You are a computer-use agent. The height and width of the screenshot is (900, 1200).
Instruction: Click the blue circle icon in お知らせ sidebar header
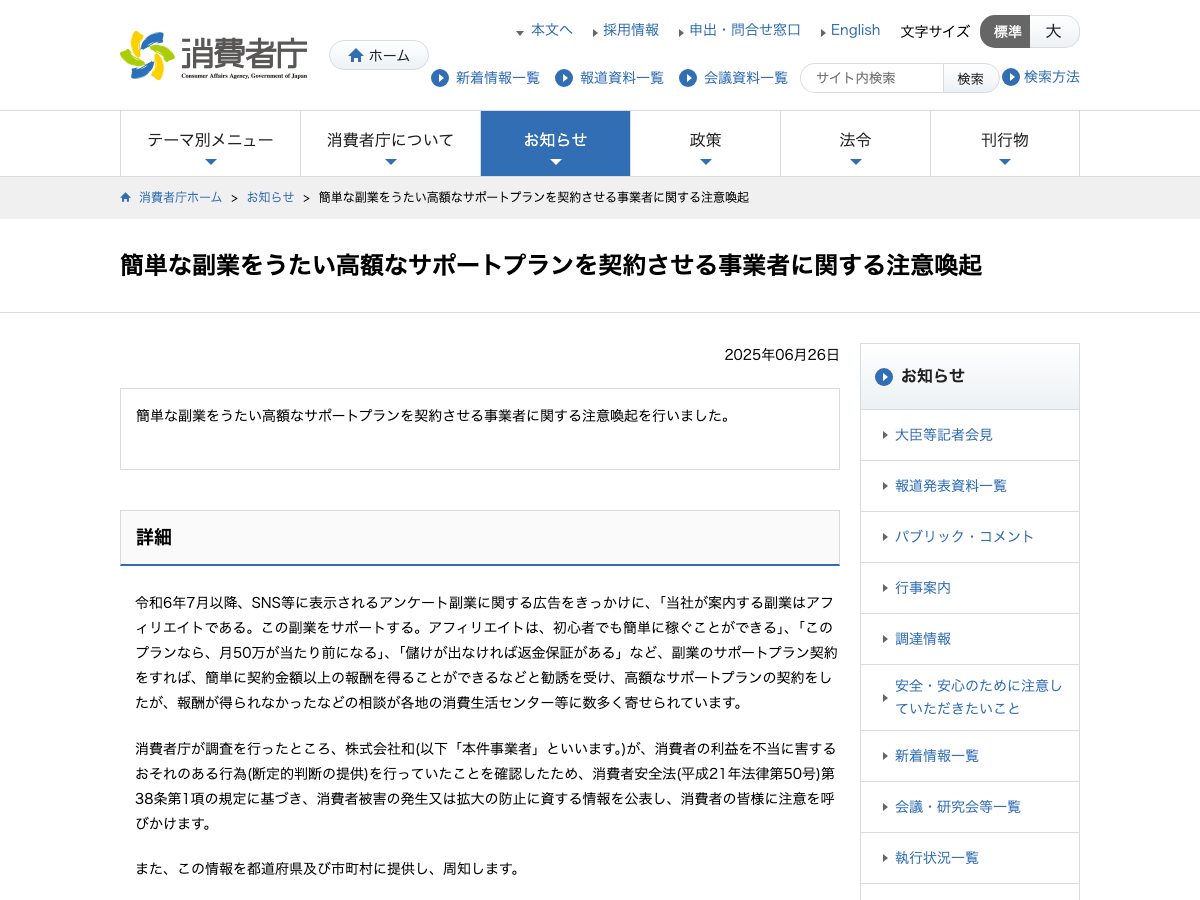point(884,377)
